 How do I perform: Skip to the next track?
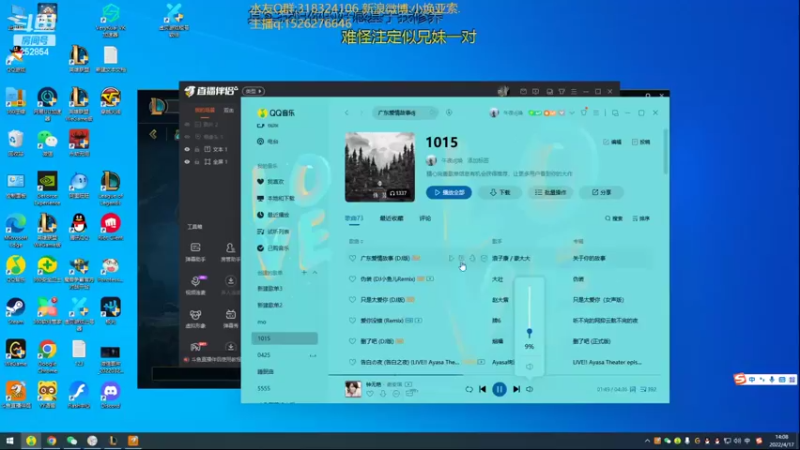point(516,389)
